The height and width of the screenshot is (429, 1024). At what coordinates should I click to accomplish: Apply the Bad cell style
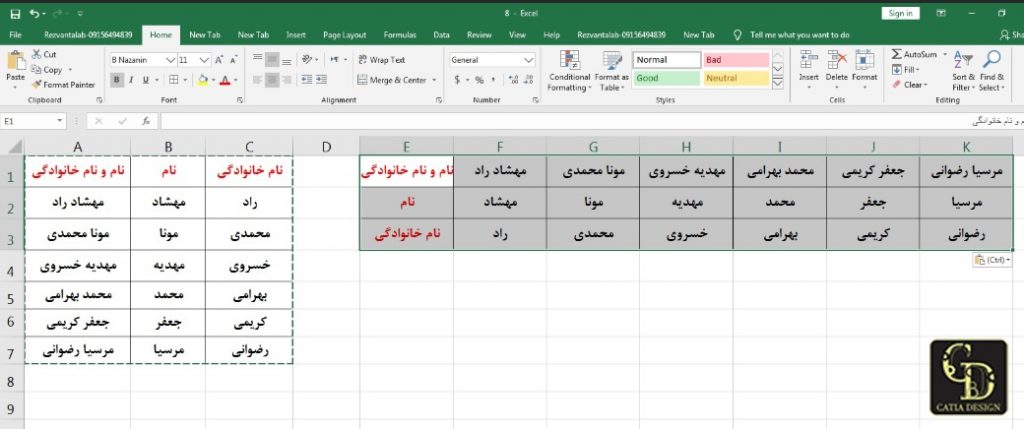pyautogui.click(x=736, y=60)
